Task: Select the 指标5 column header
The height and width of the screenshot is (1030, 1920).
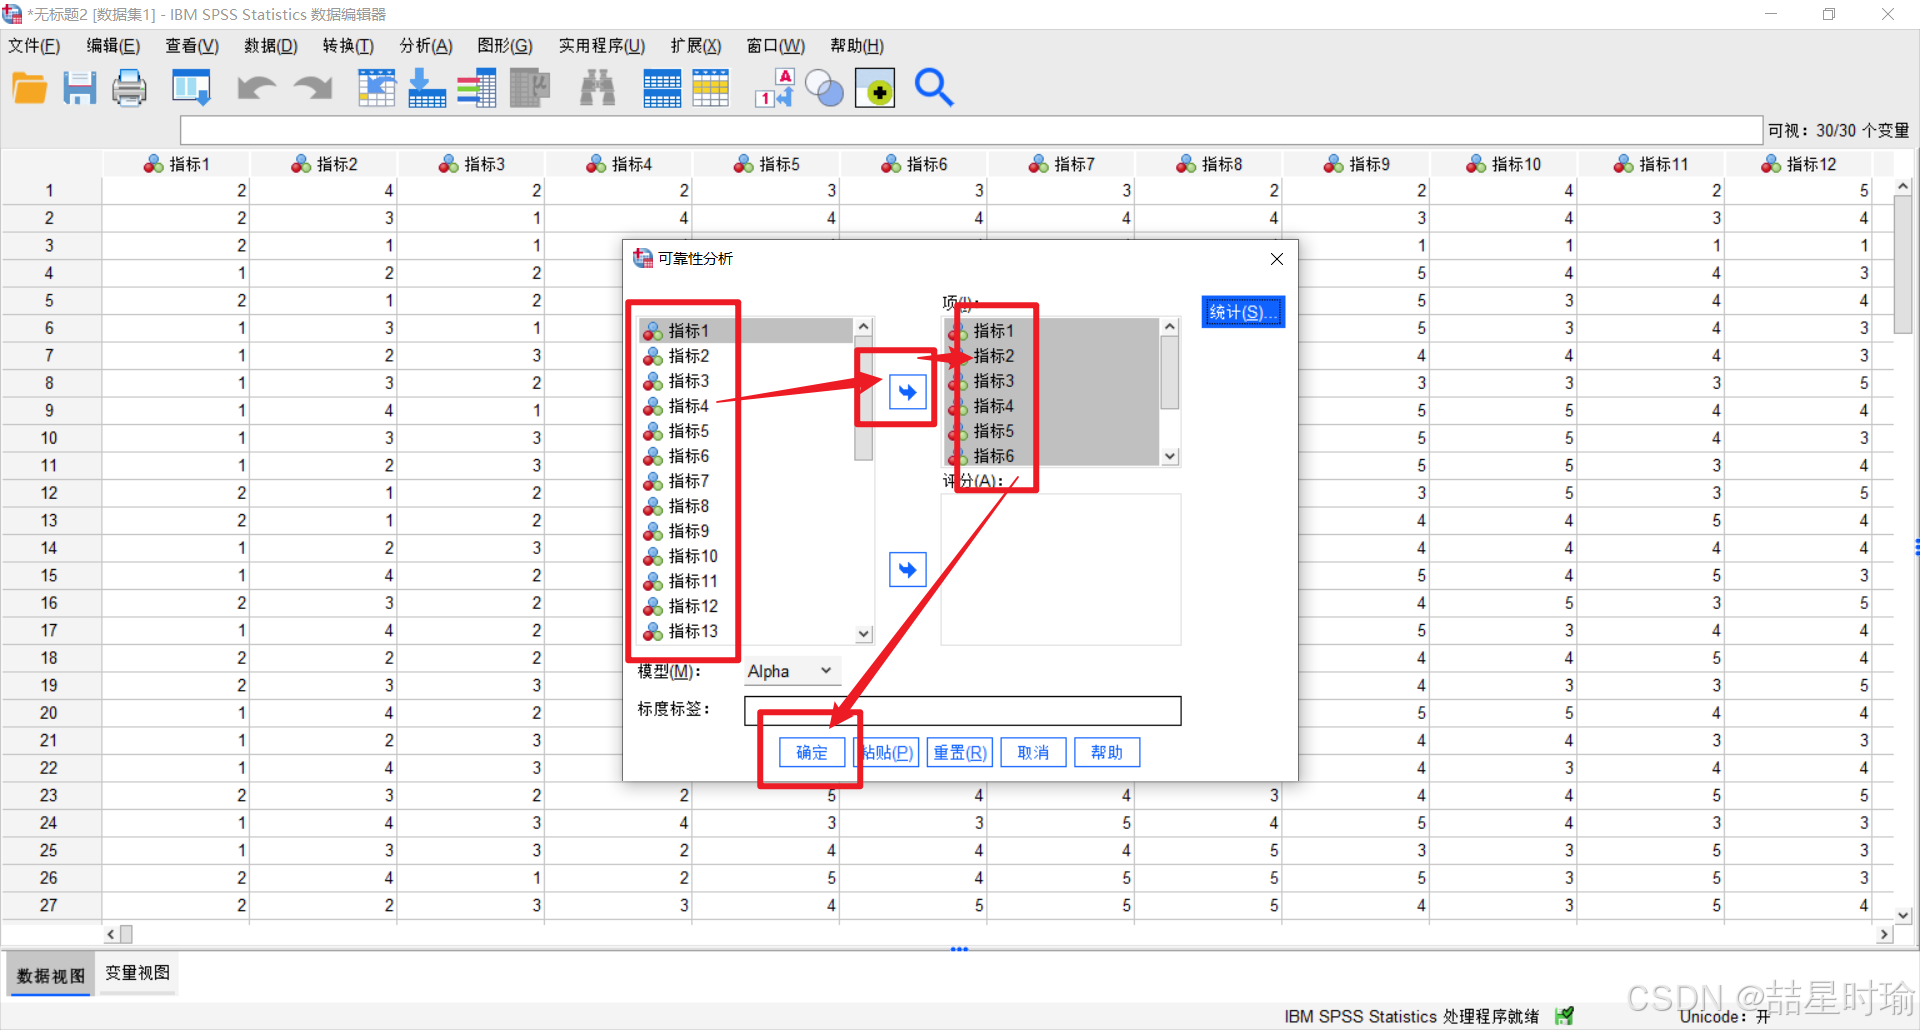Action: [766, 164]
